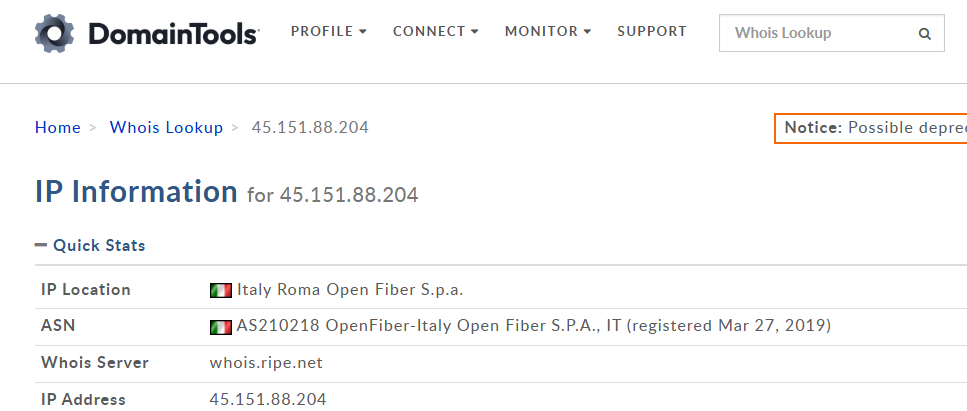Expand the Connect dropdown menu

[435, 31]
